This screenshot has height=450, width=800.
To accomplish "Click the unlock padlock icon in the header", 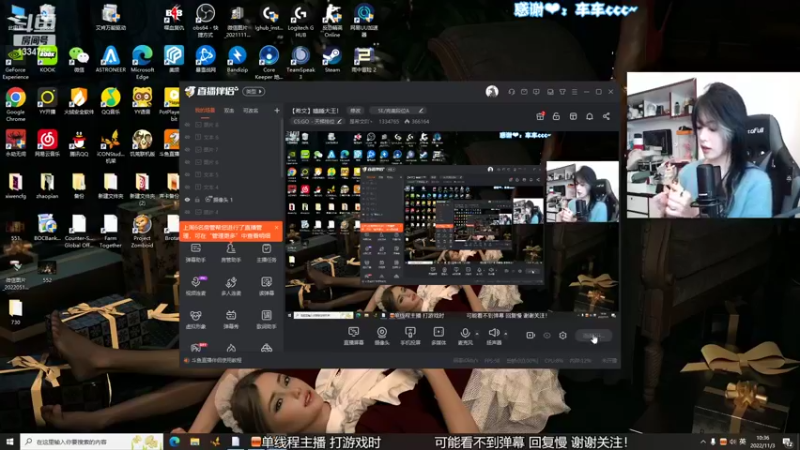I will (556, 116).
